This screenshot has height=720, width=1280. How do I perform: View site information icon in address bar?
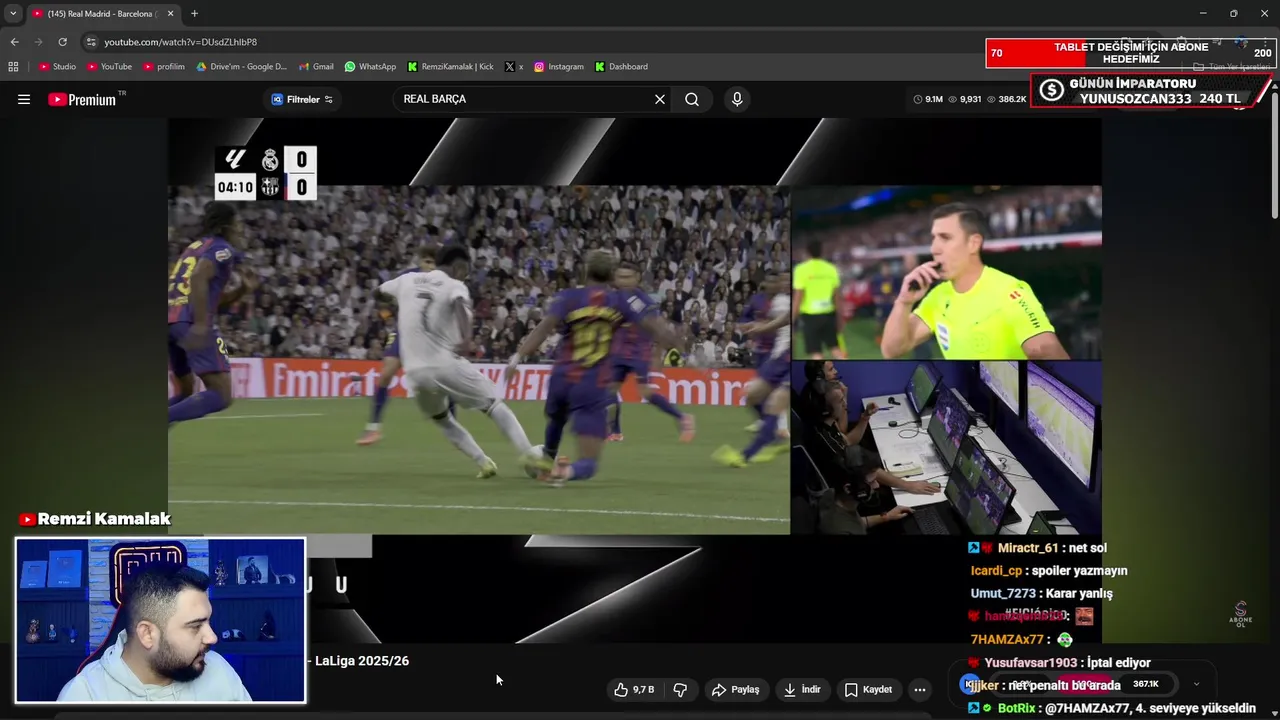point(91,42)
